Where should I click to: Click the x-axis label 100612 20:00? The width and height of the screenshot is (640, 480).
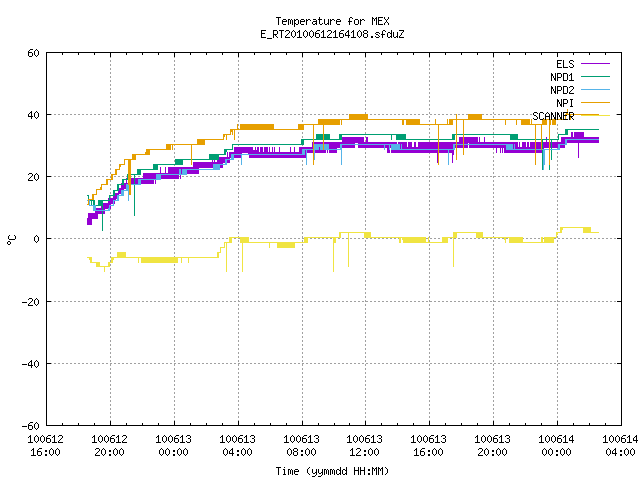[109, 446]
